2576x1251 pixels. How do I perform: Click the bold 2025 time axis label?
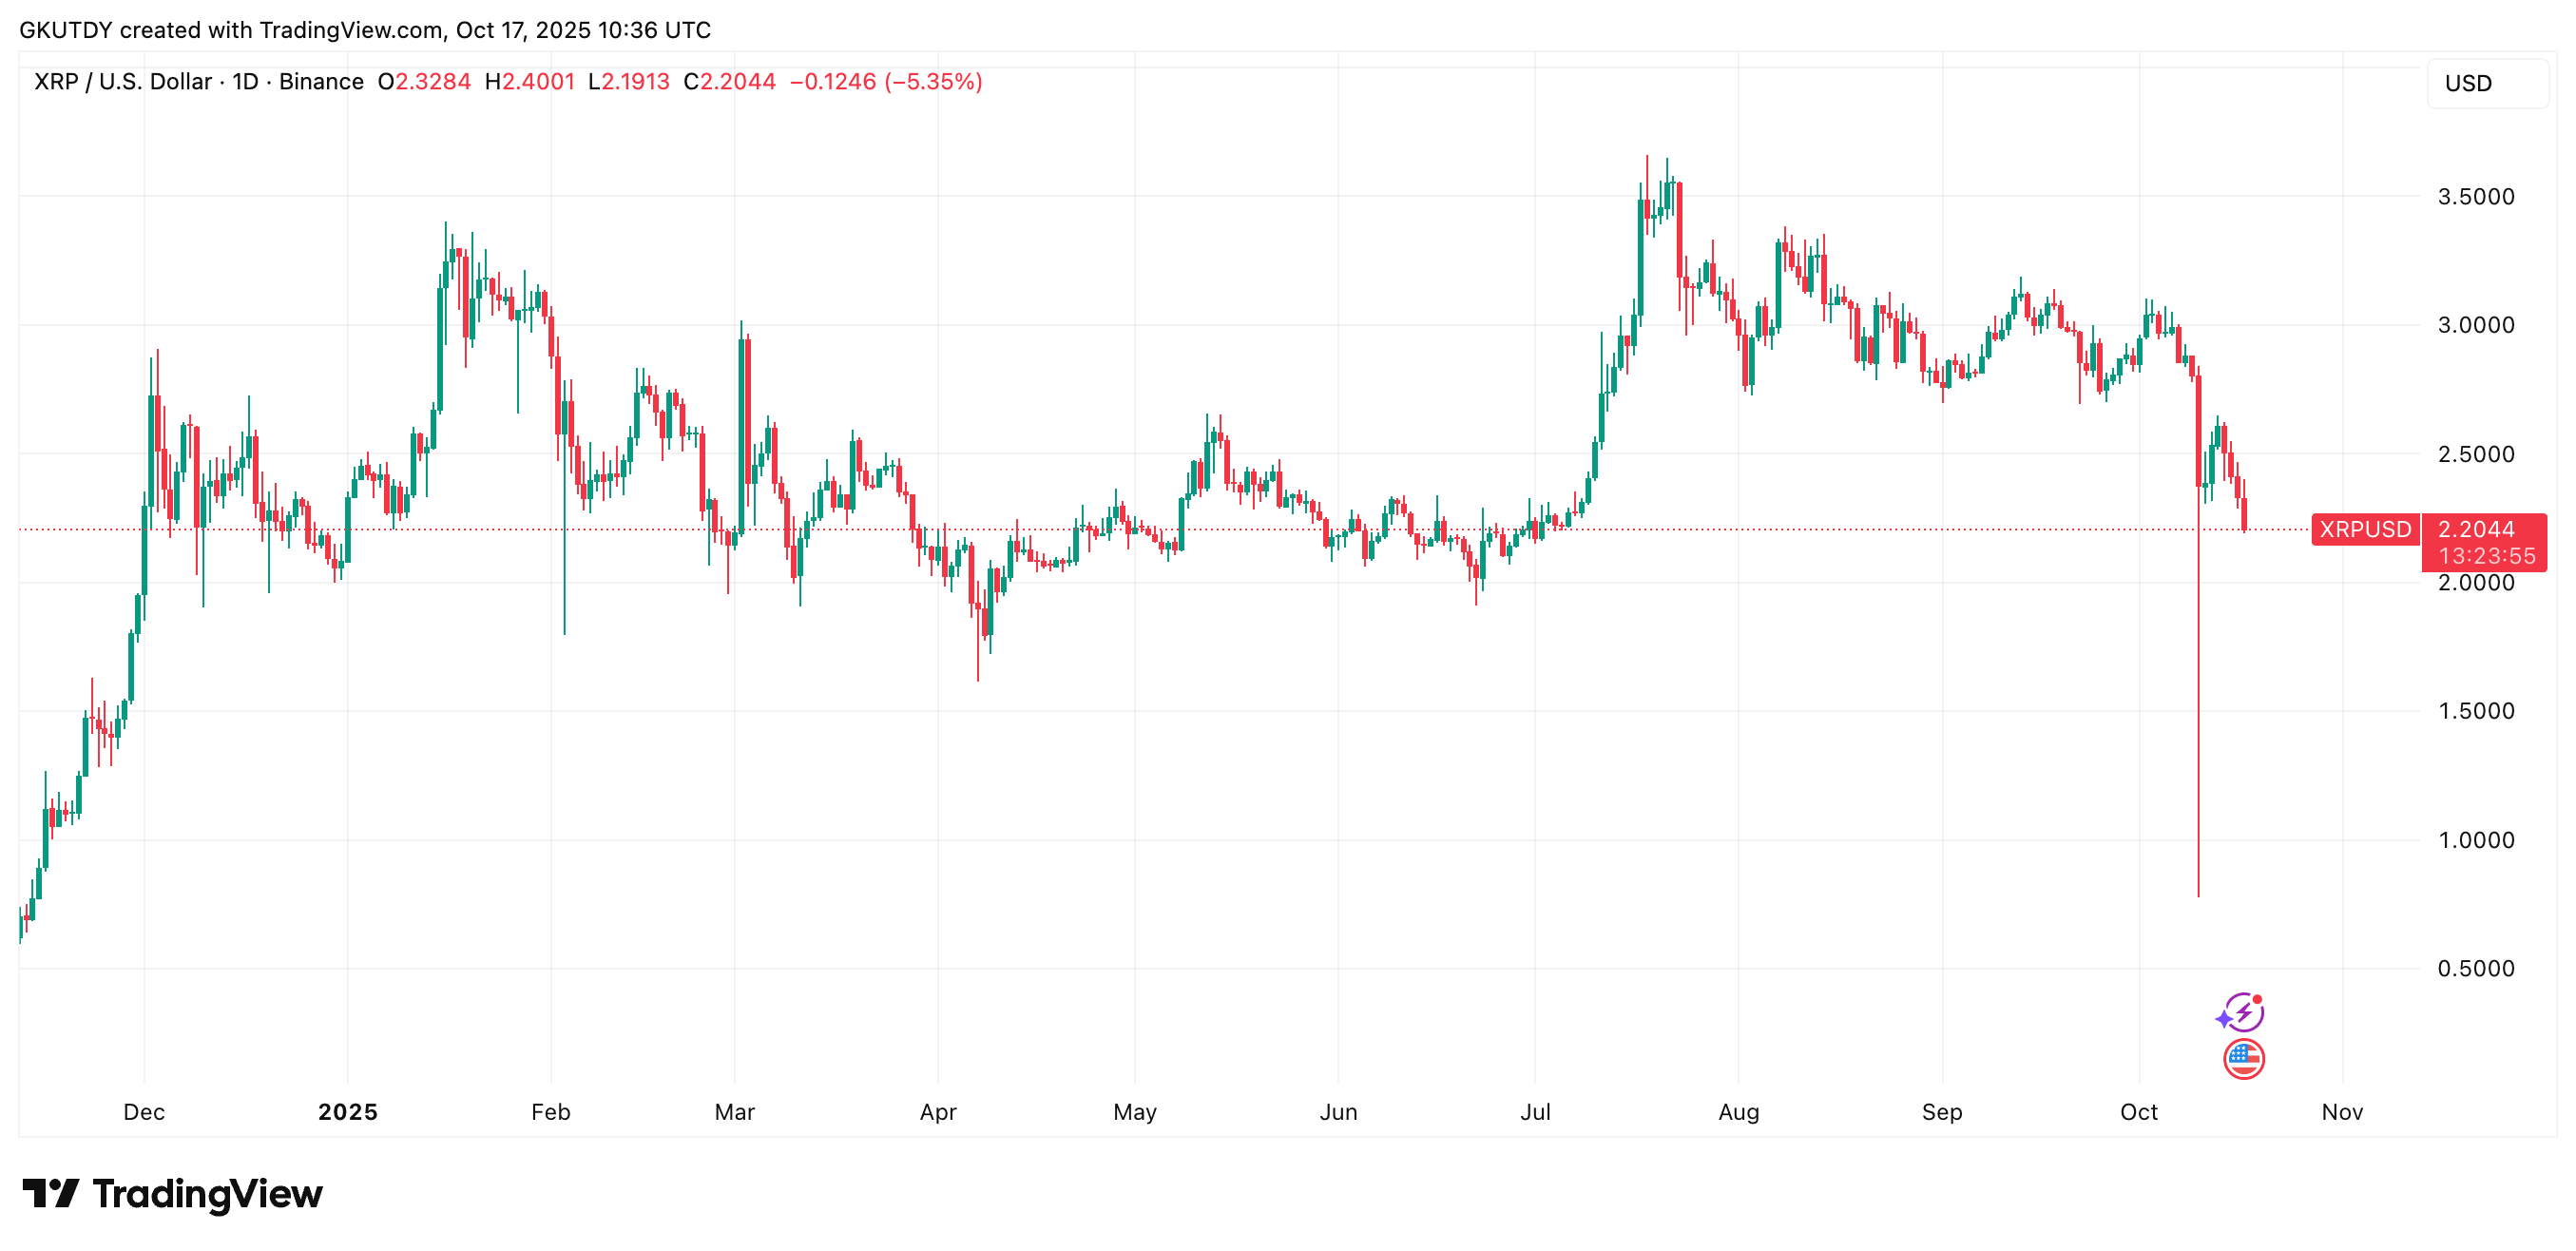[347, 1112]
